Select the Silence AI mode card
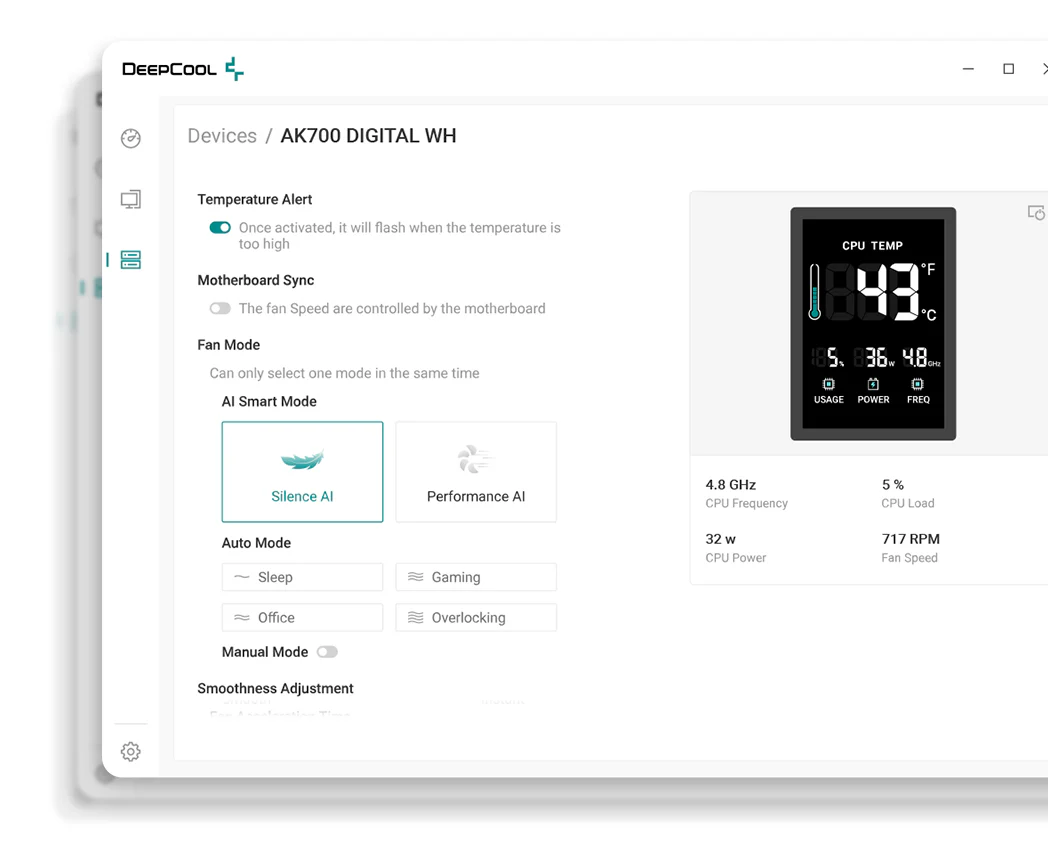Viewport: 1048px width, 859px height. click(x=302, y=472)
